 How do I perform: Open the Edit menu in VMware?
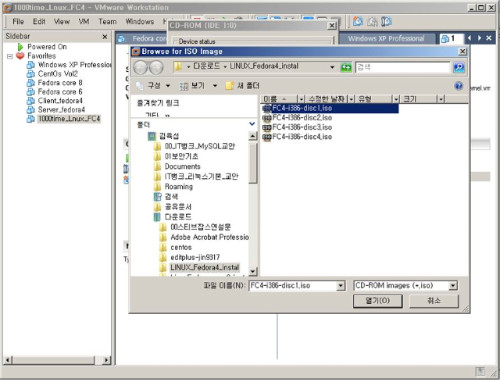click(x=39, y=22)
